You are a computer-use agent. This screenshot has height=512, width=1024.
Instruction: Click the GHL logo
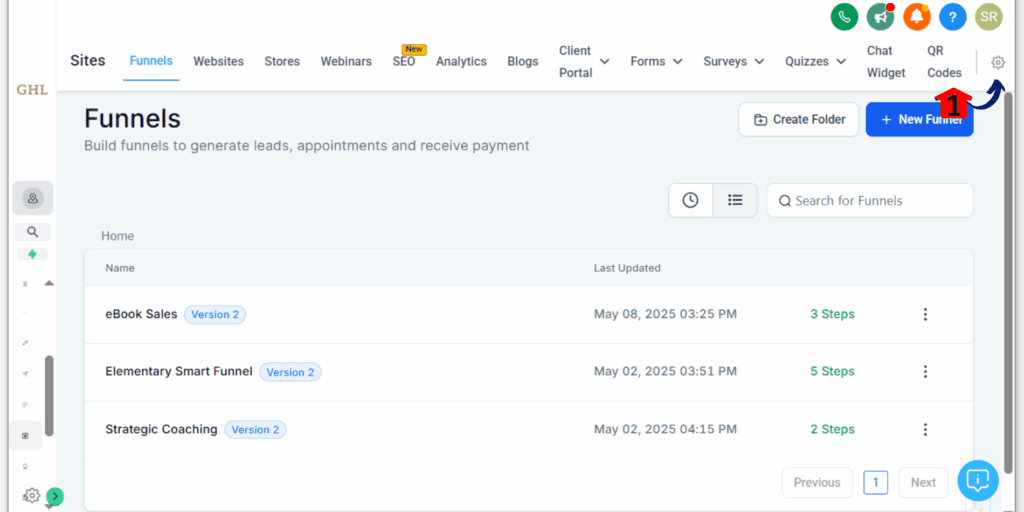click(32, 90)
